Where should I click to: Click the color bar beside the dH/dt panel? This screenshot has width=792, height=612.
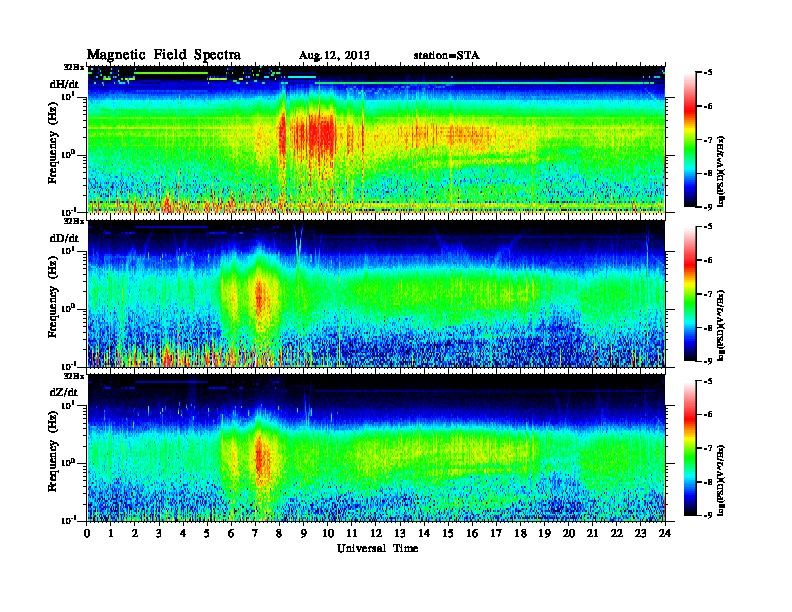pyautogui.click(x=690, y=139)
